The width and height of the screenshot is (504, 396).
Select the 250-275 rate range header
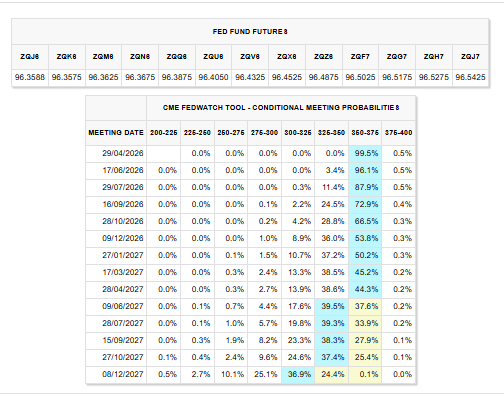click(231, 133)
